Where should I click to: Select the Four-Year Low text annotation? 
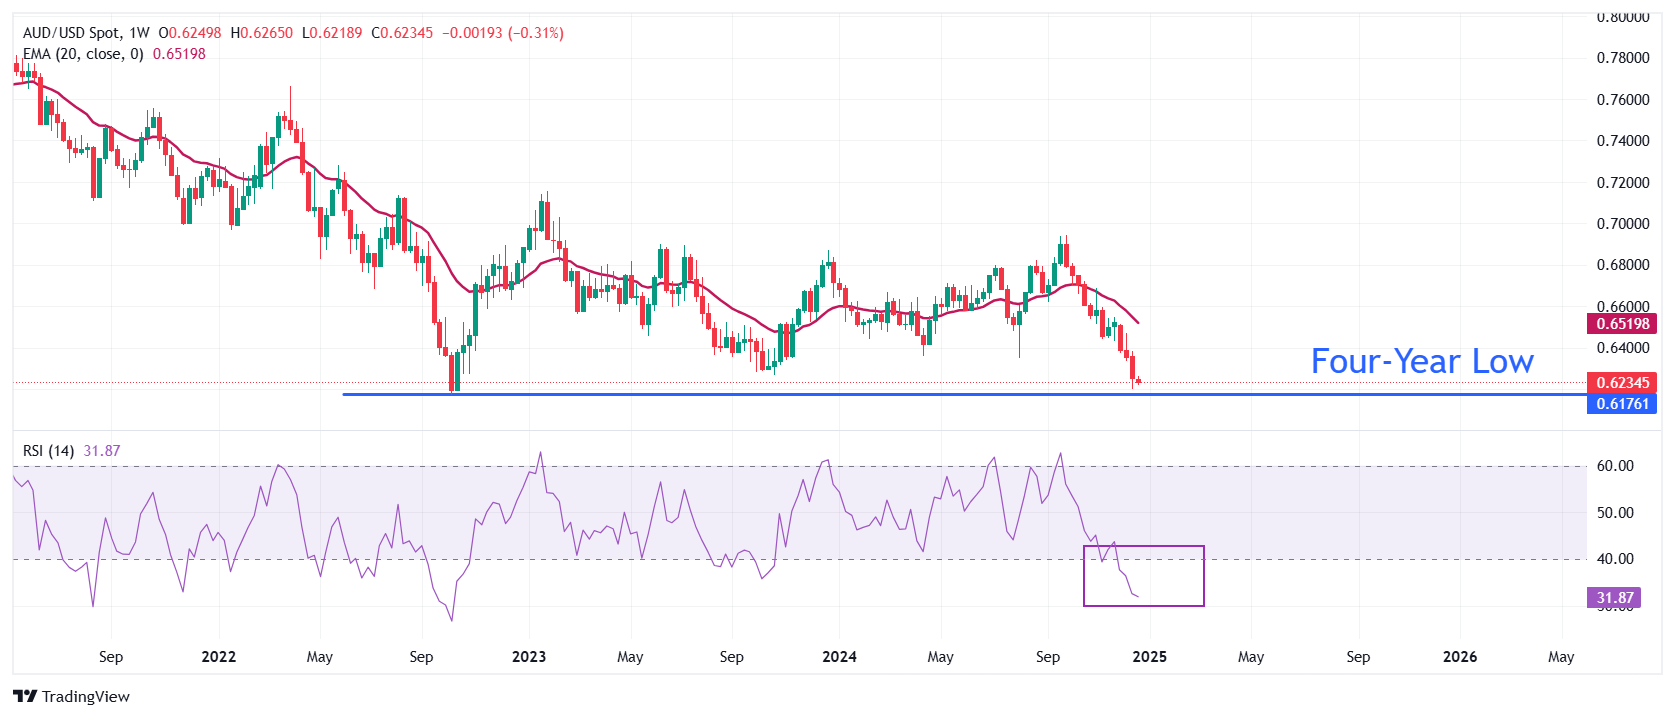pos(1421,361)
